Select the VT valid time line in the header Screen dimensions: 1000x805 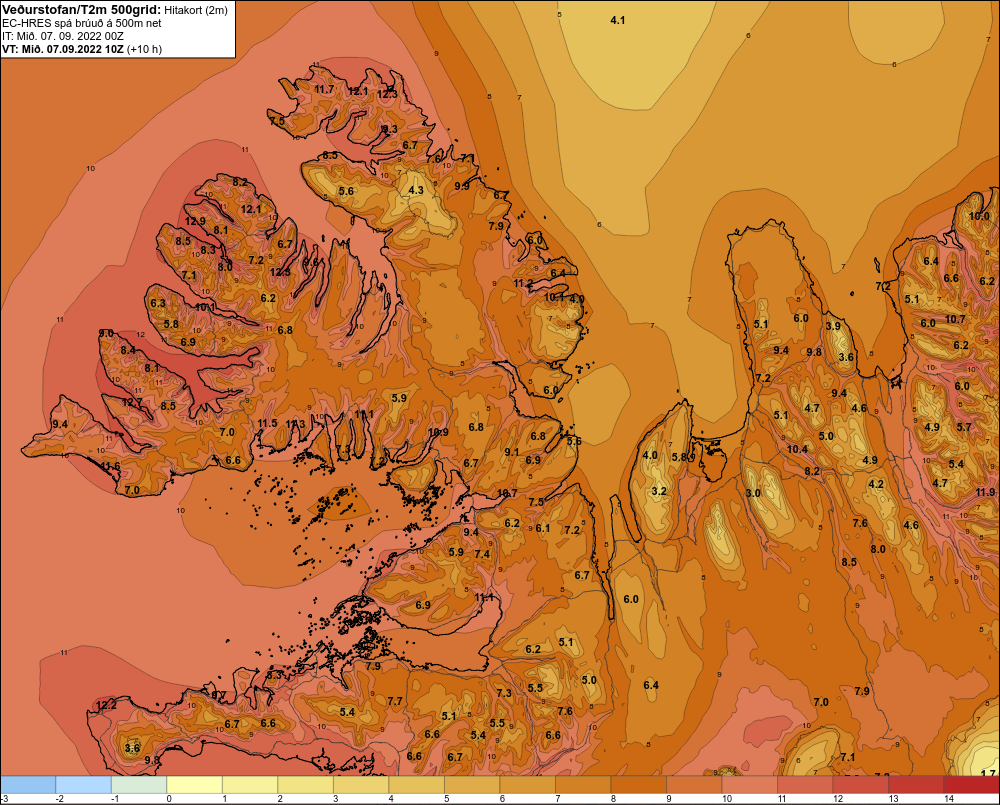82,49
